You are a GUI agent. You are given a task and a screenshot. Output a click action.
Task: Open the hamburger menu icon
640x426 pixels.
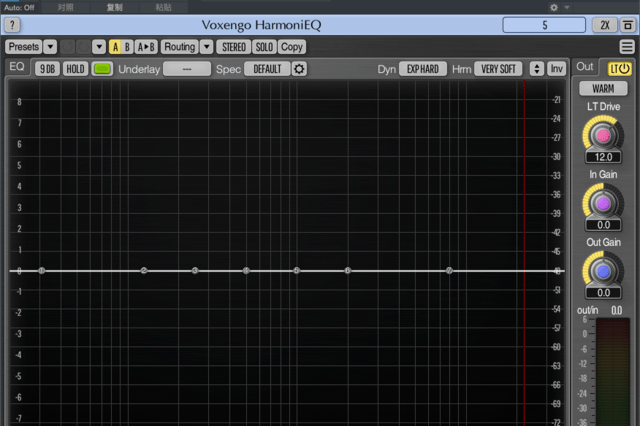(627, 47)
